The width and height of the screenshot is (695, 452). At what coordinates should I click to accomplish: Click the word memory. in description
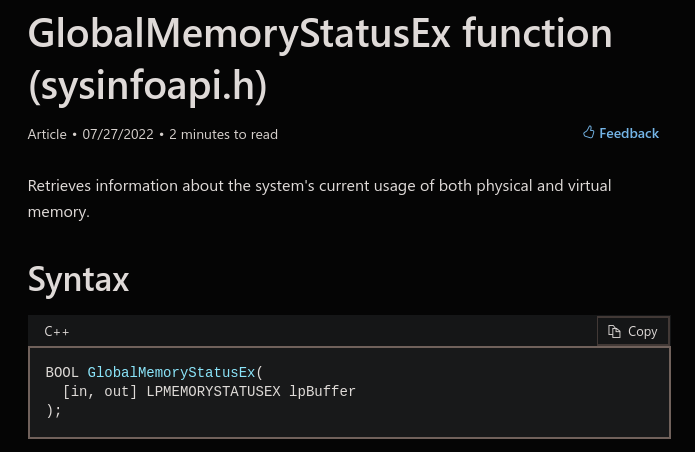click(x=59, y=212)
